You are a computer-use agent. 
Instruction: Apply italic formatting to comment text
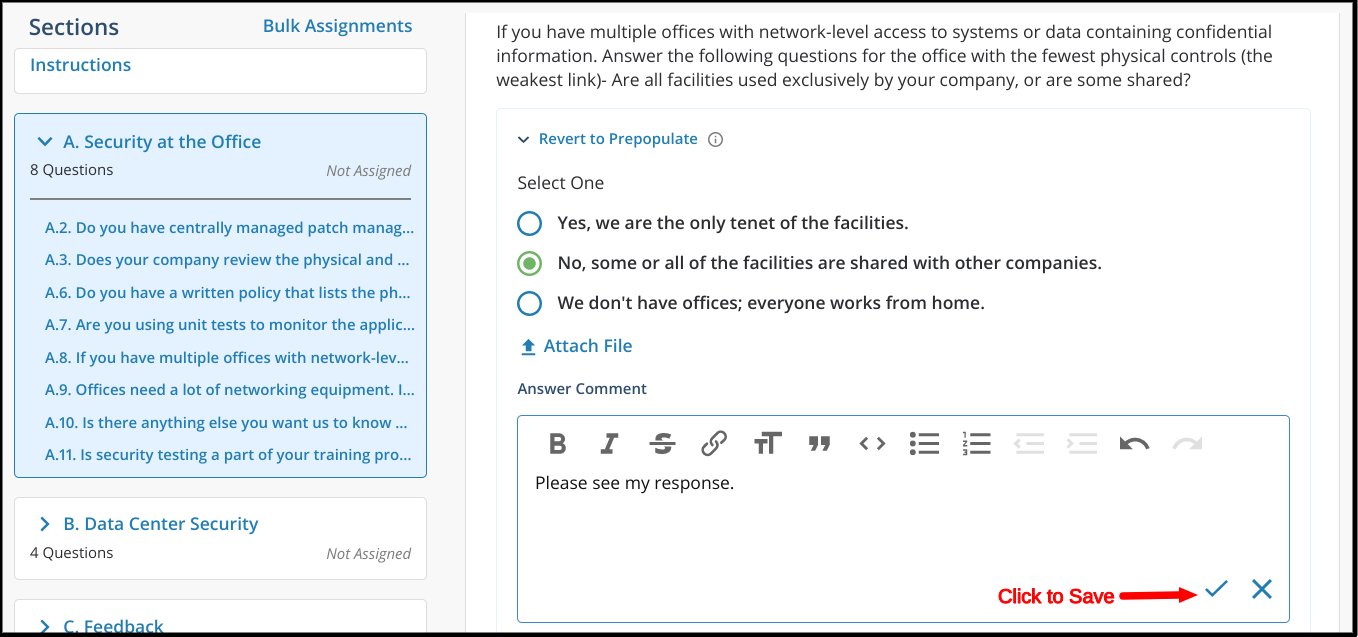[609, 443]
